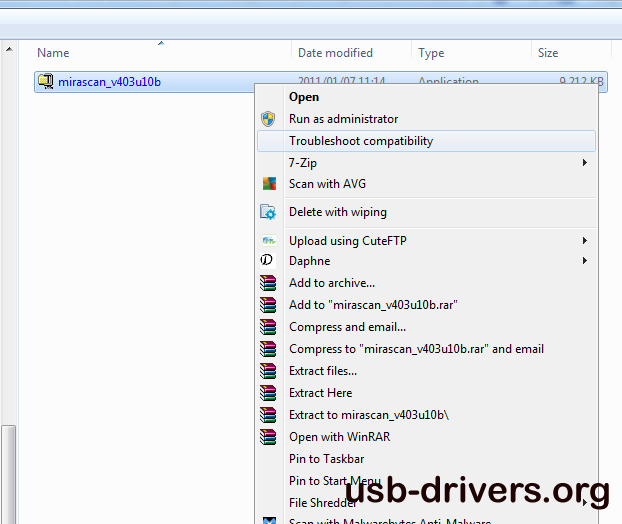Viewport: 622px width, 524px height.
Task: Select the mirascan_v403u10b file name
Action: pos(109,82)
